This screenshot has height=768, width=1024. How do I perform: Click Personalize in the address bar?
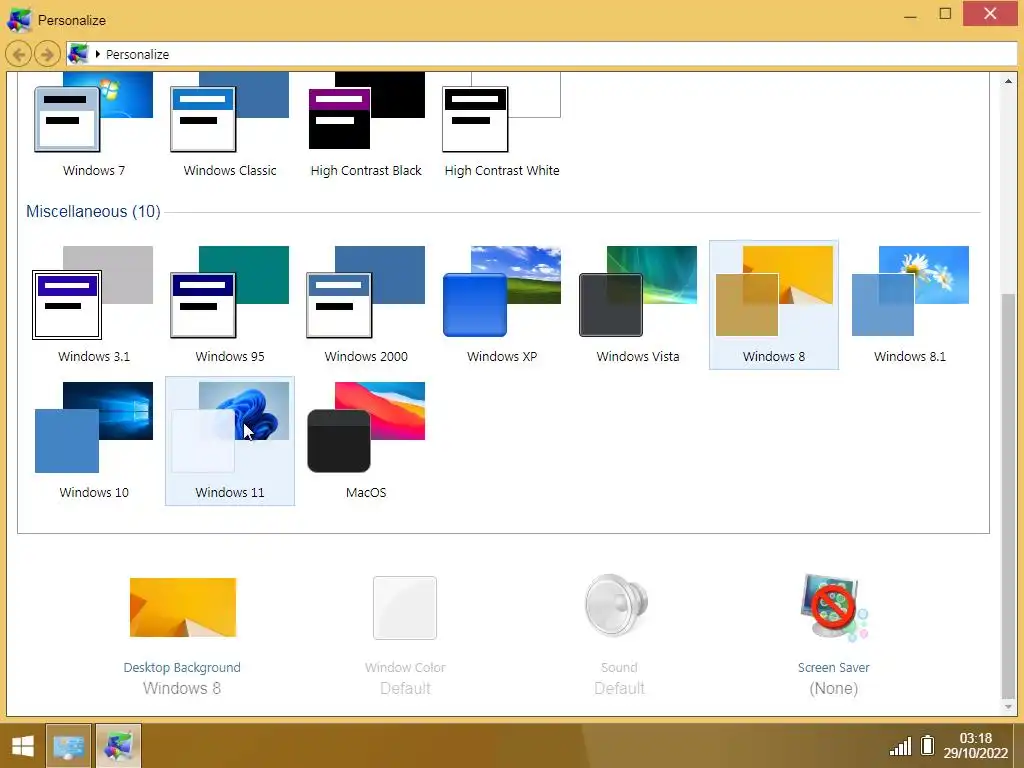(x=137, y=54)
